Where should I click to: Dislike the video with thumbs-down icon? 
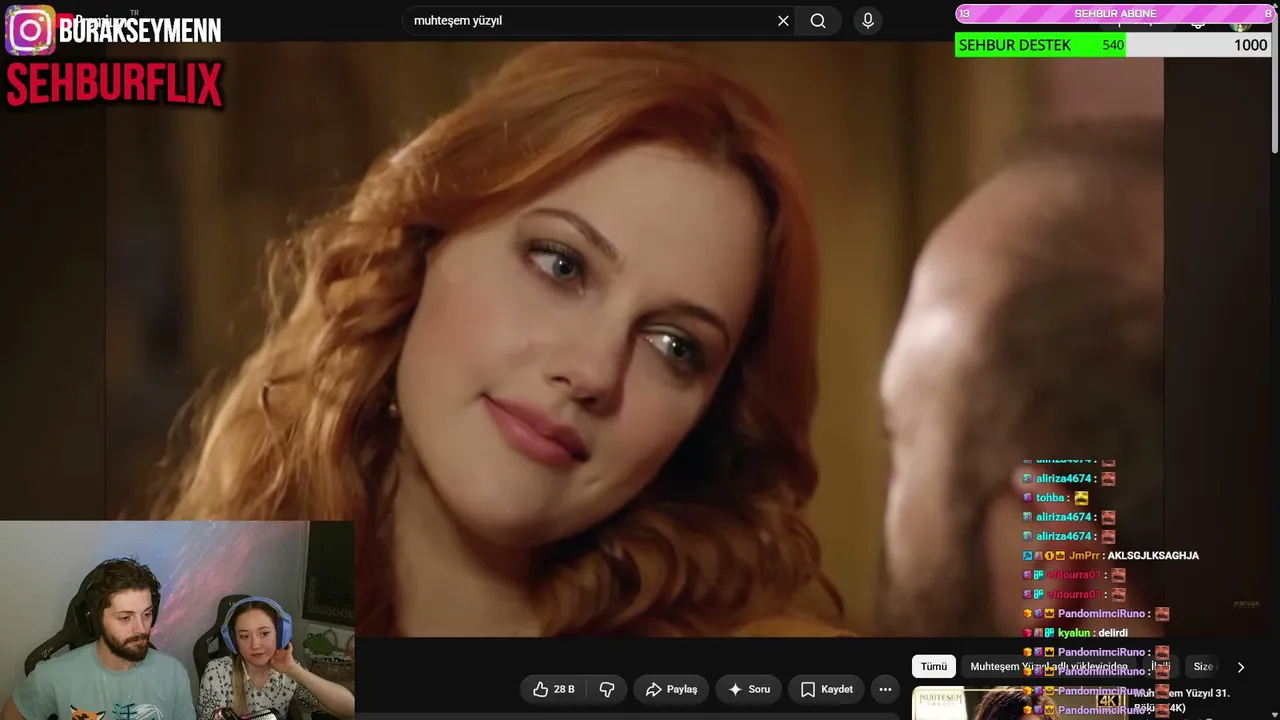coord(607,689)
